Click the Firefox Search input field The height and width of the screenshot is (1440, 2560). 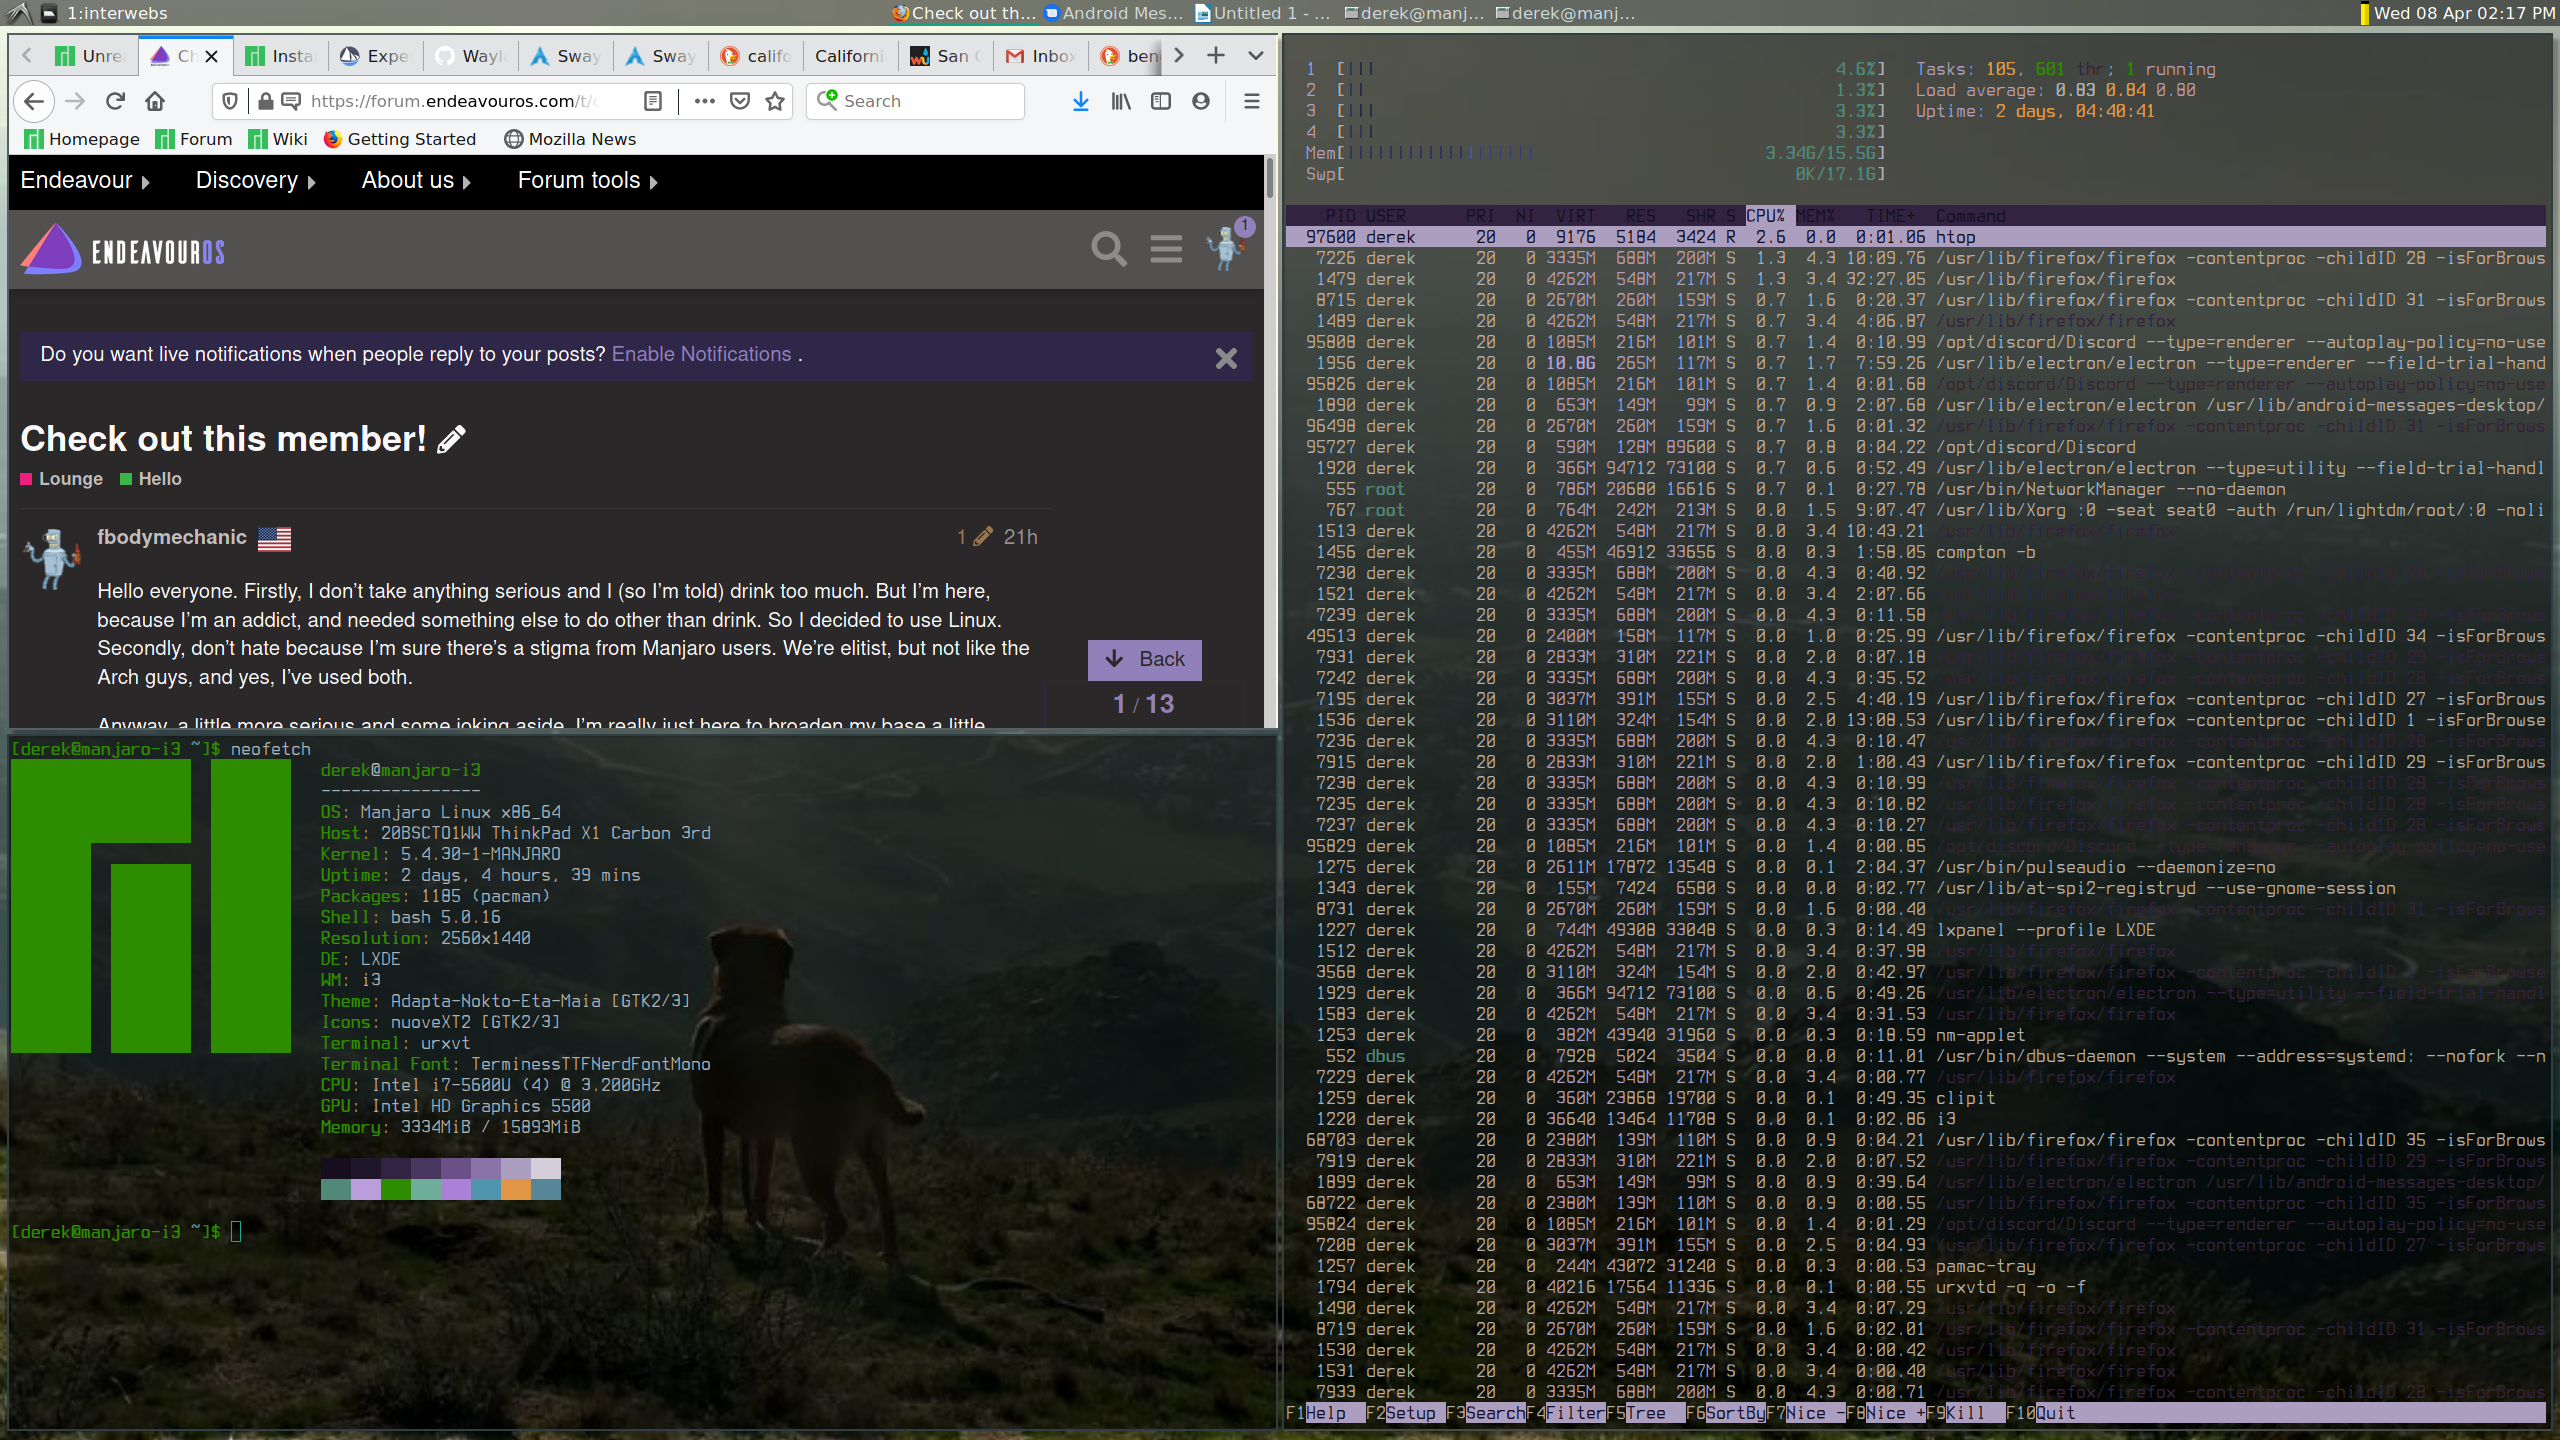pyautogui.click(x=916, y=101)
